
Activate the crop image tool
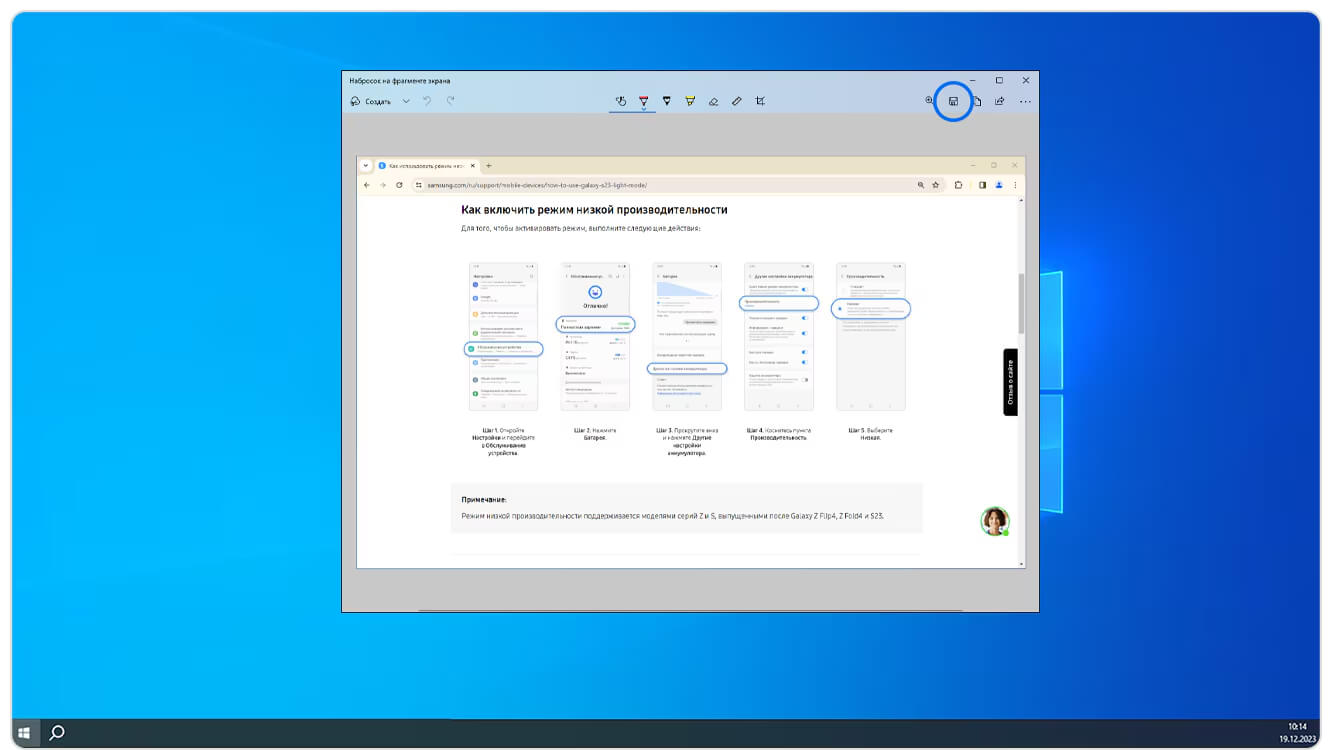point(761,101)
